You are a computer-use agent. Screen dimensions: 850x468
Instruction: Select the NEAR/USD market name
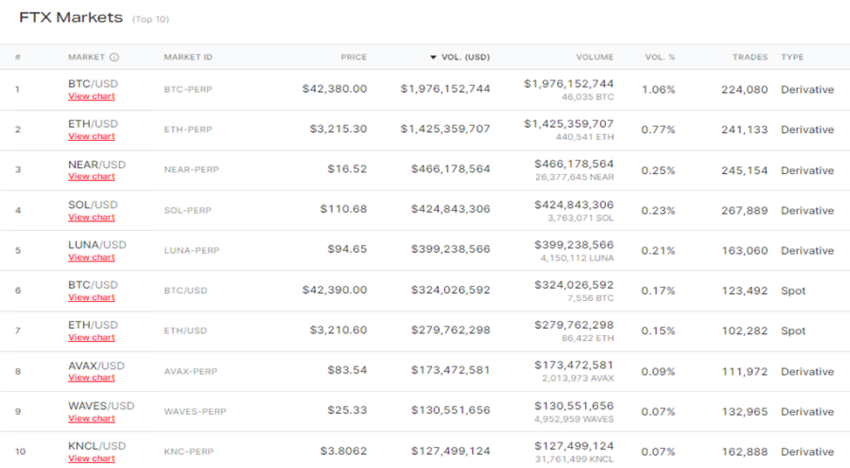(x=97, y=164)
